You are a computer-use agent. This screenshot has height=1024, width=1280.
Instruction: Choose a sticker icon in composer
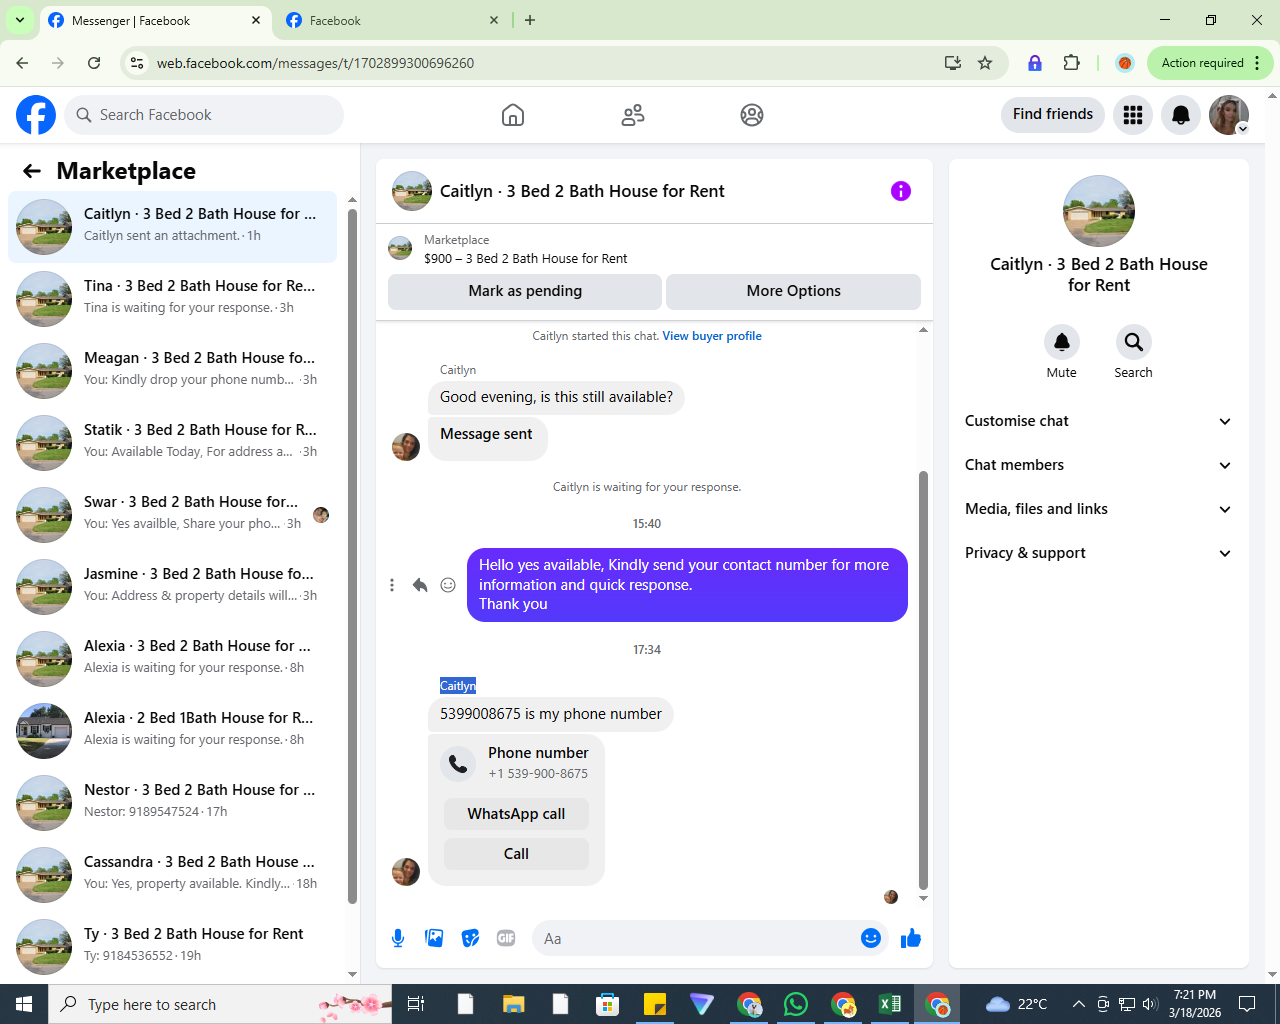tap(470, 938)
